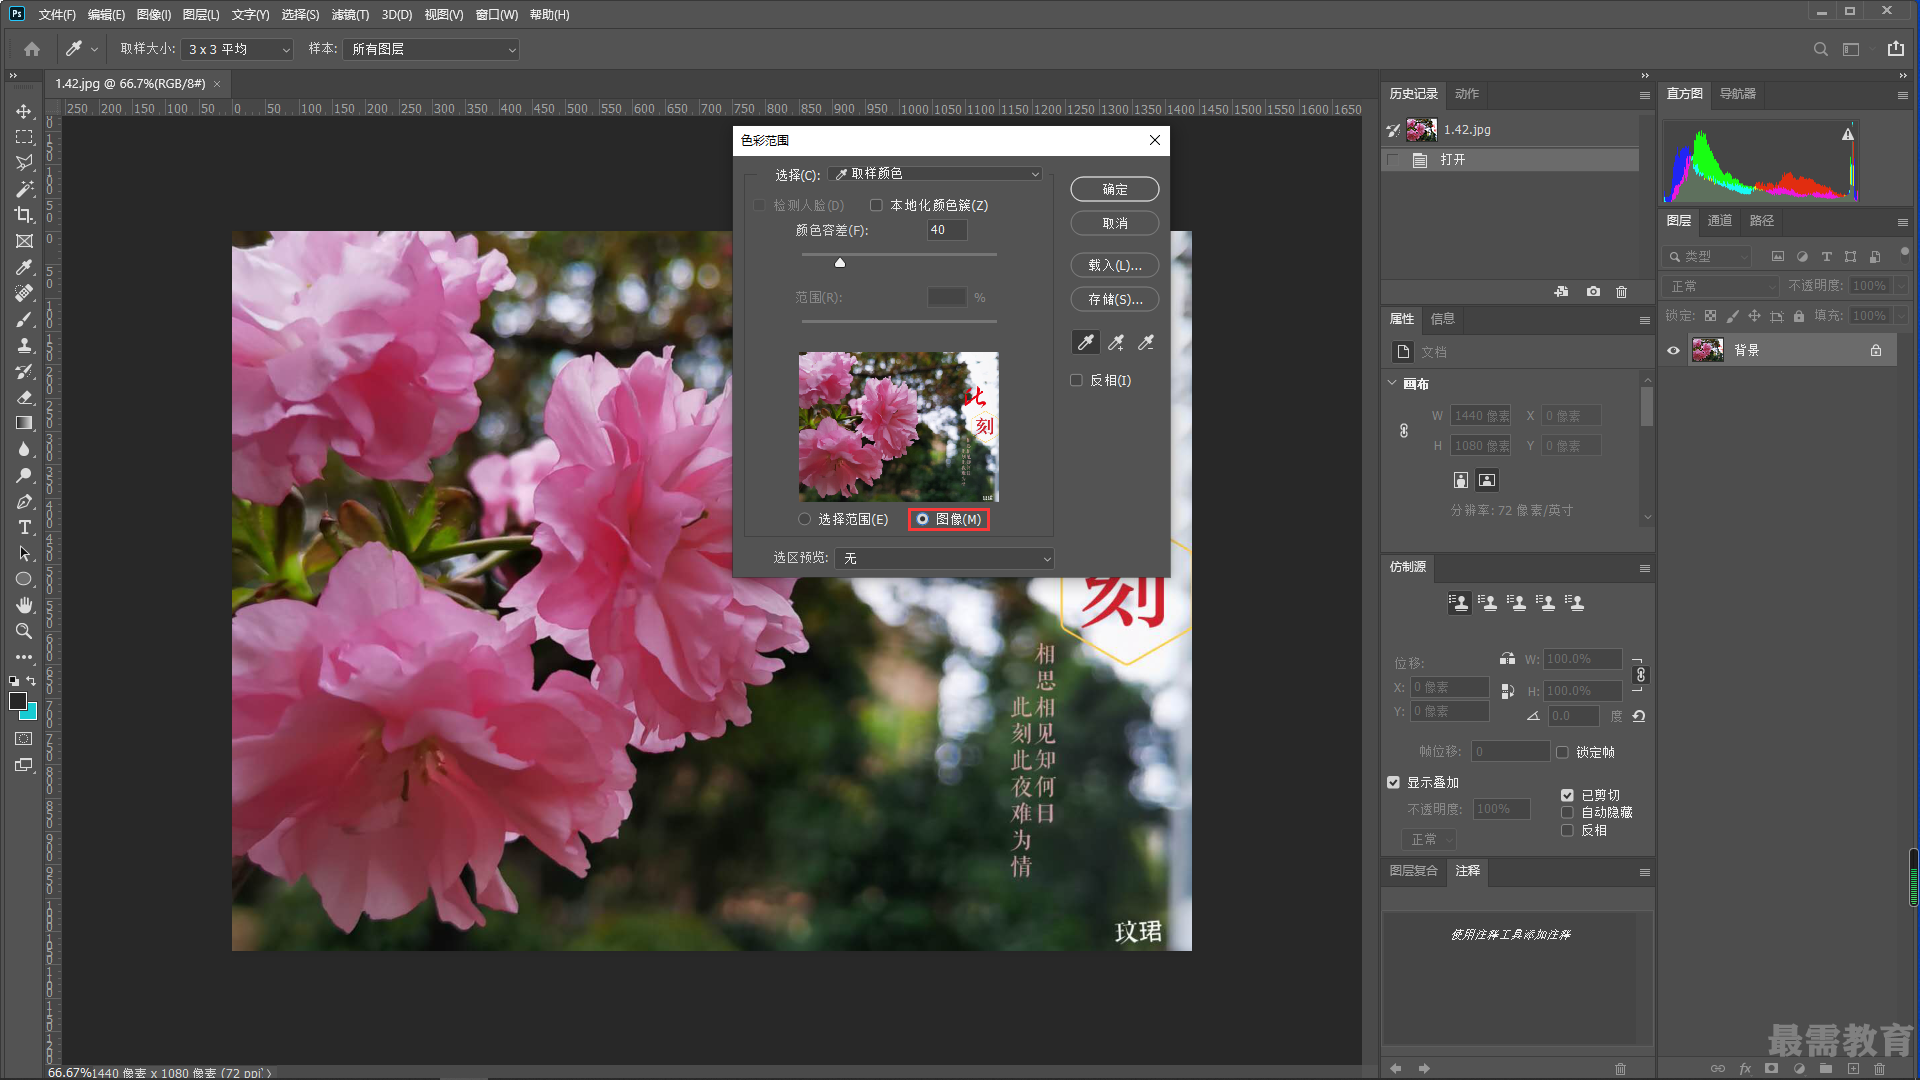1920x1080 pixels.
Task: Select the History Brush tool
Action: (24, 371)
